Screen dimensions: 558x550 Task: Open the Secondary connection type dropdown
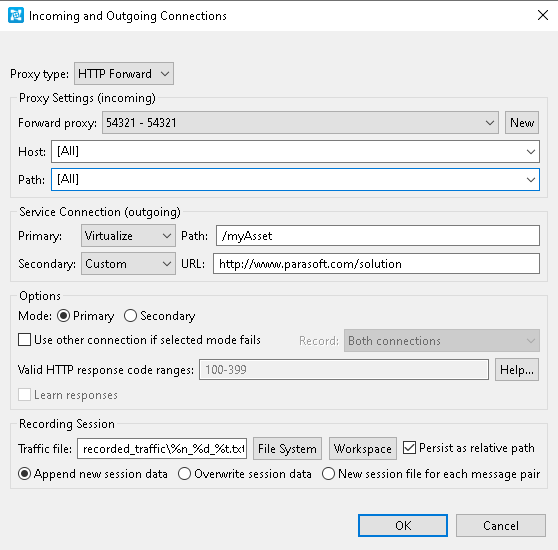(x=128, y=264)
